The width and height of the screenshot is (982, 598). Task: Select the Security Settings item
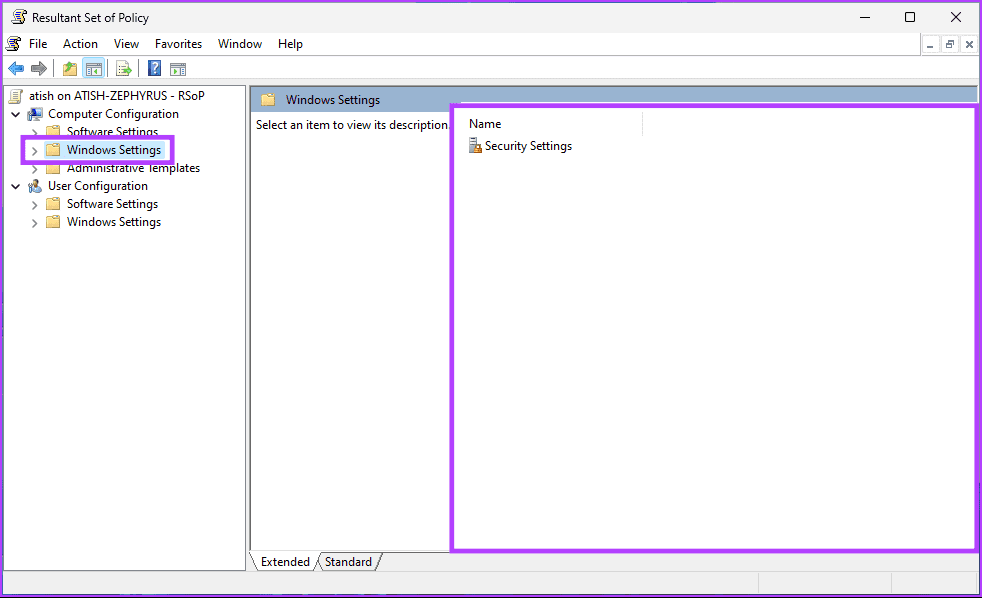tap(528, 145)
